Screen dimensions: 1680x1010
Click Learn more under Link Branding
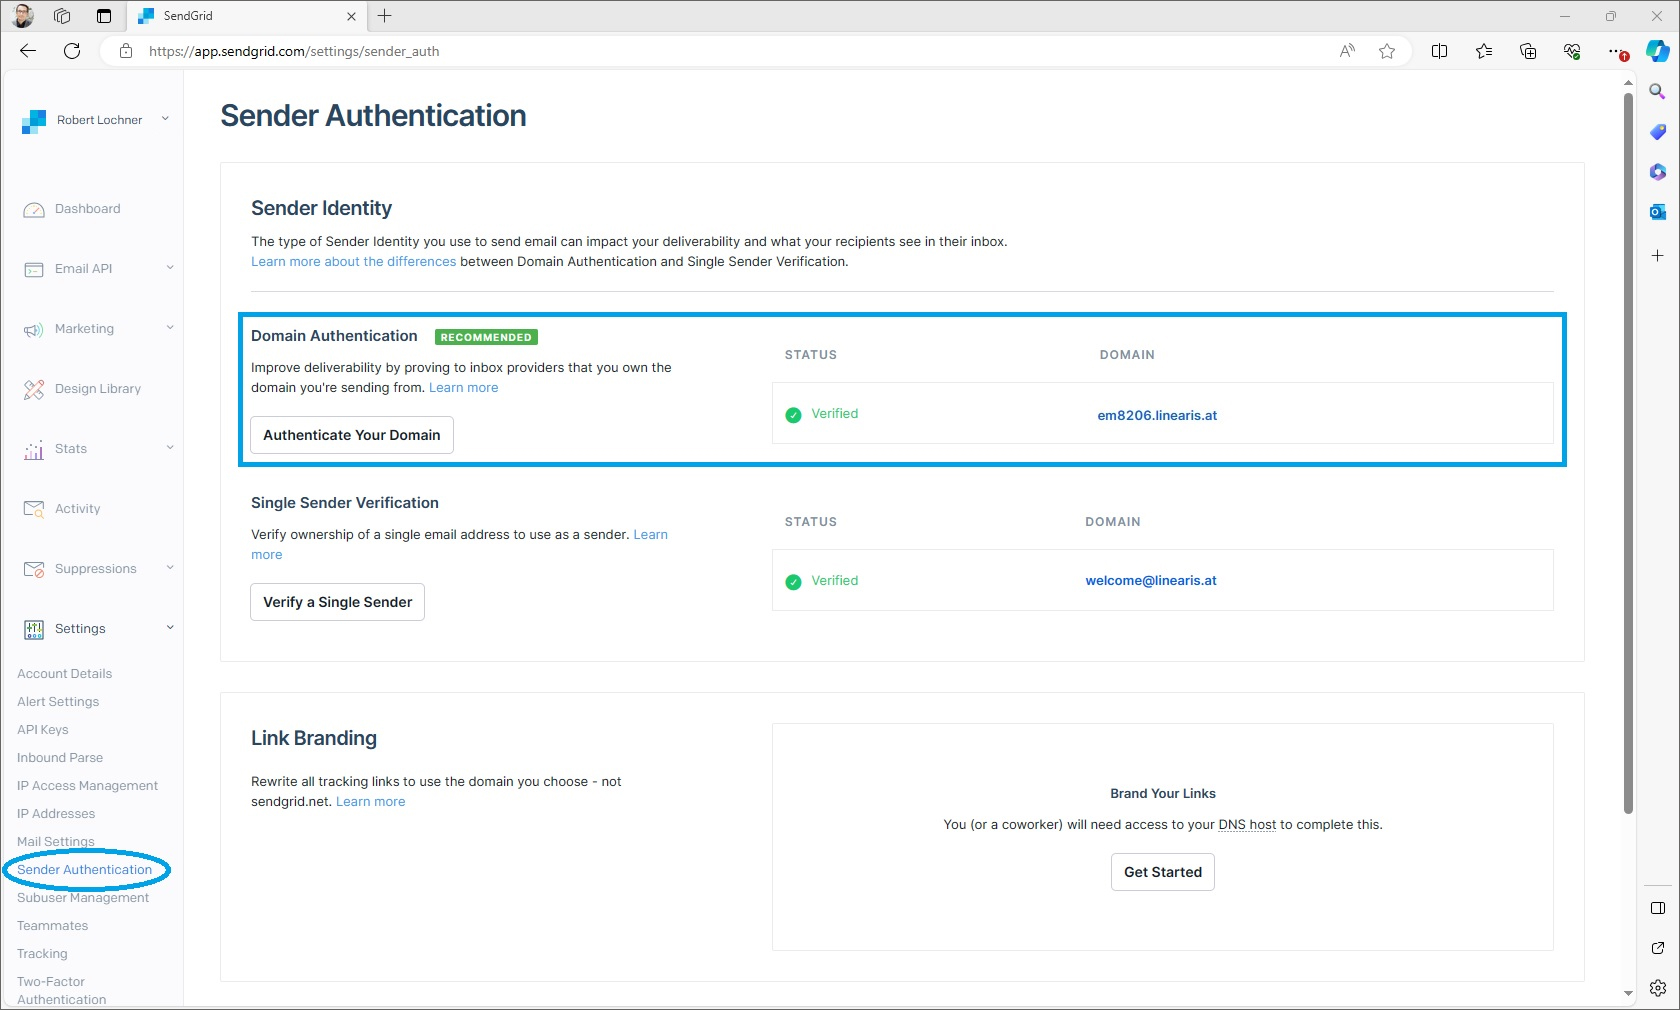[370, 802]
